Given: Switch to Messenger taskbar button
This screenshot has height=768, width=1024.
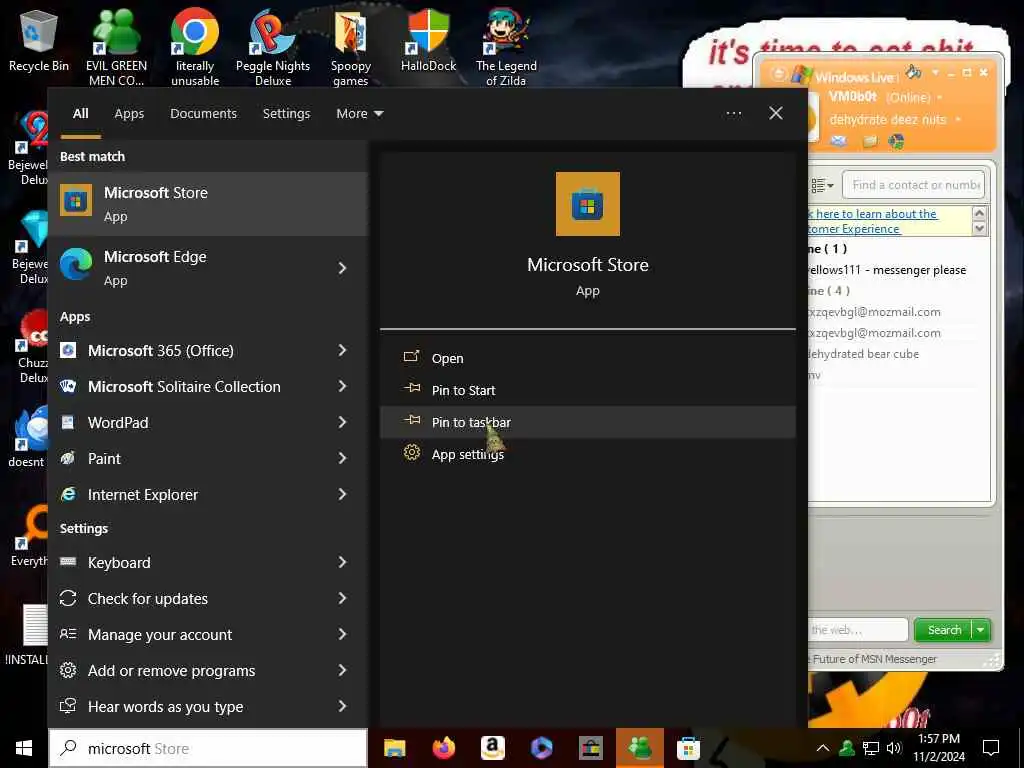Looking at the screenshot, I should [639, 748].
